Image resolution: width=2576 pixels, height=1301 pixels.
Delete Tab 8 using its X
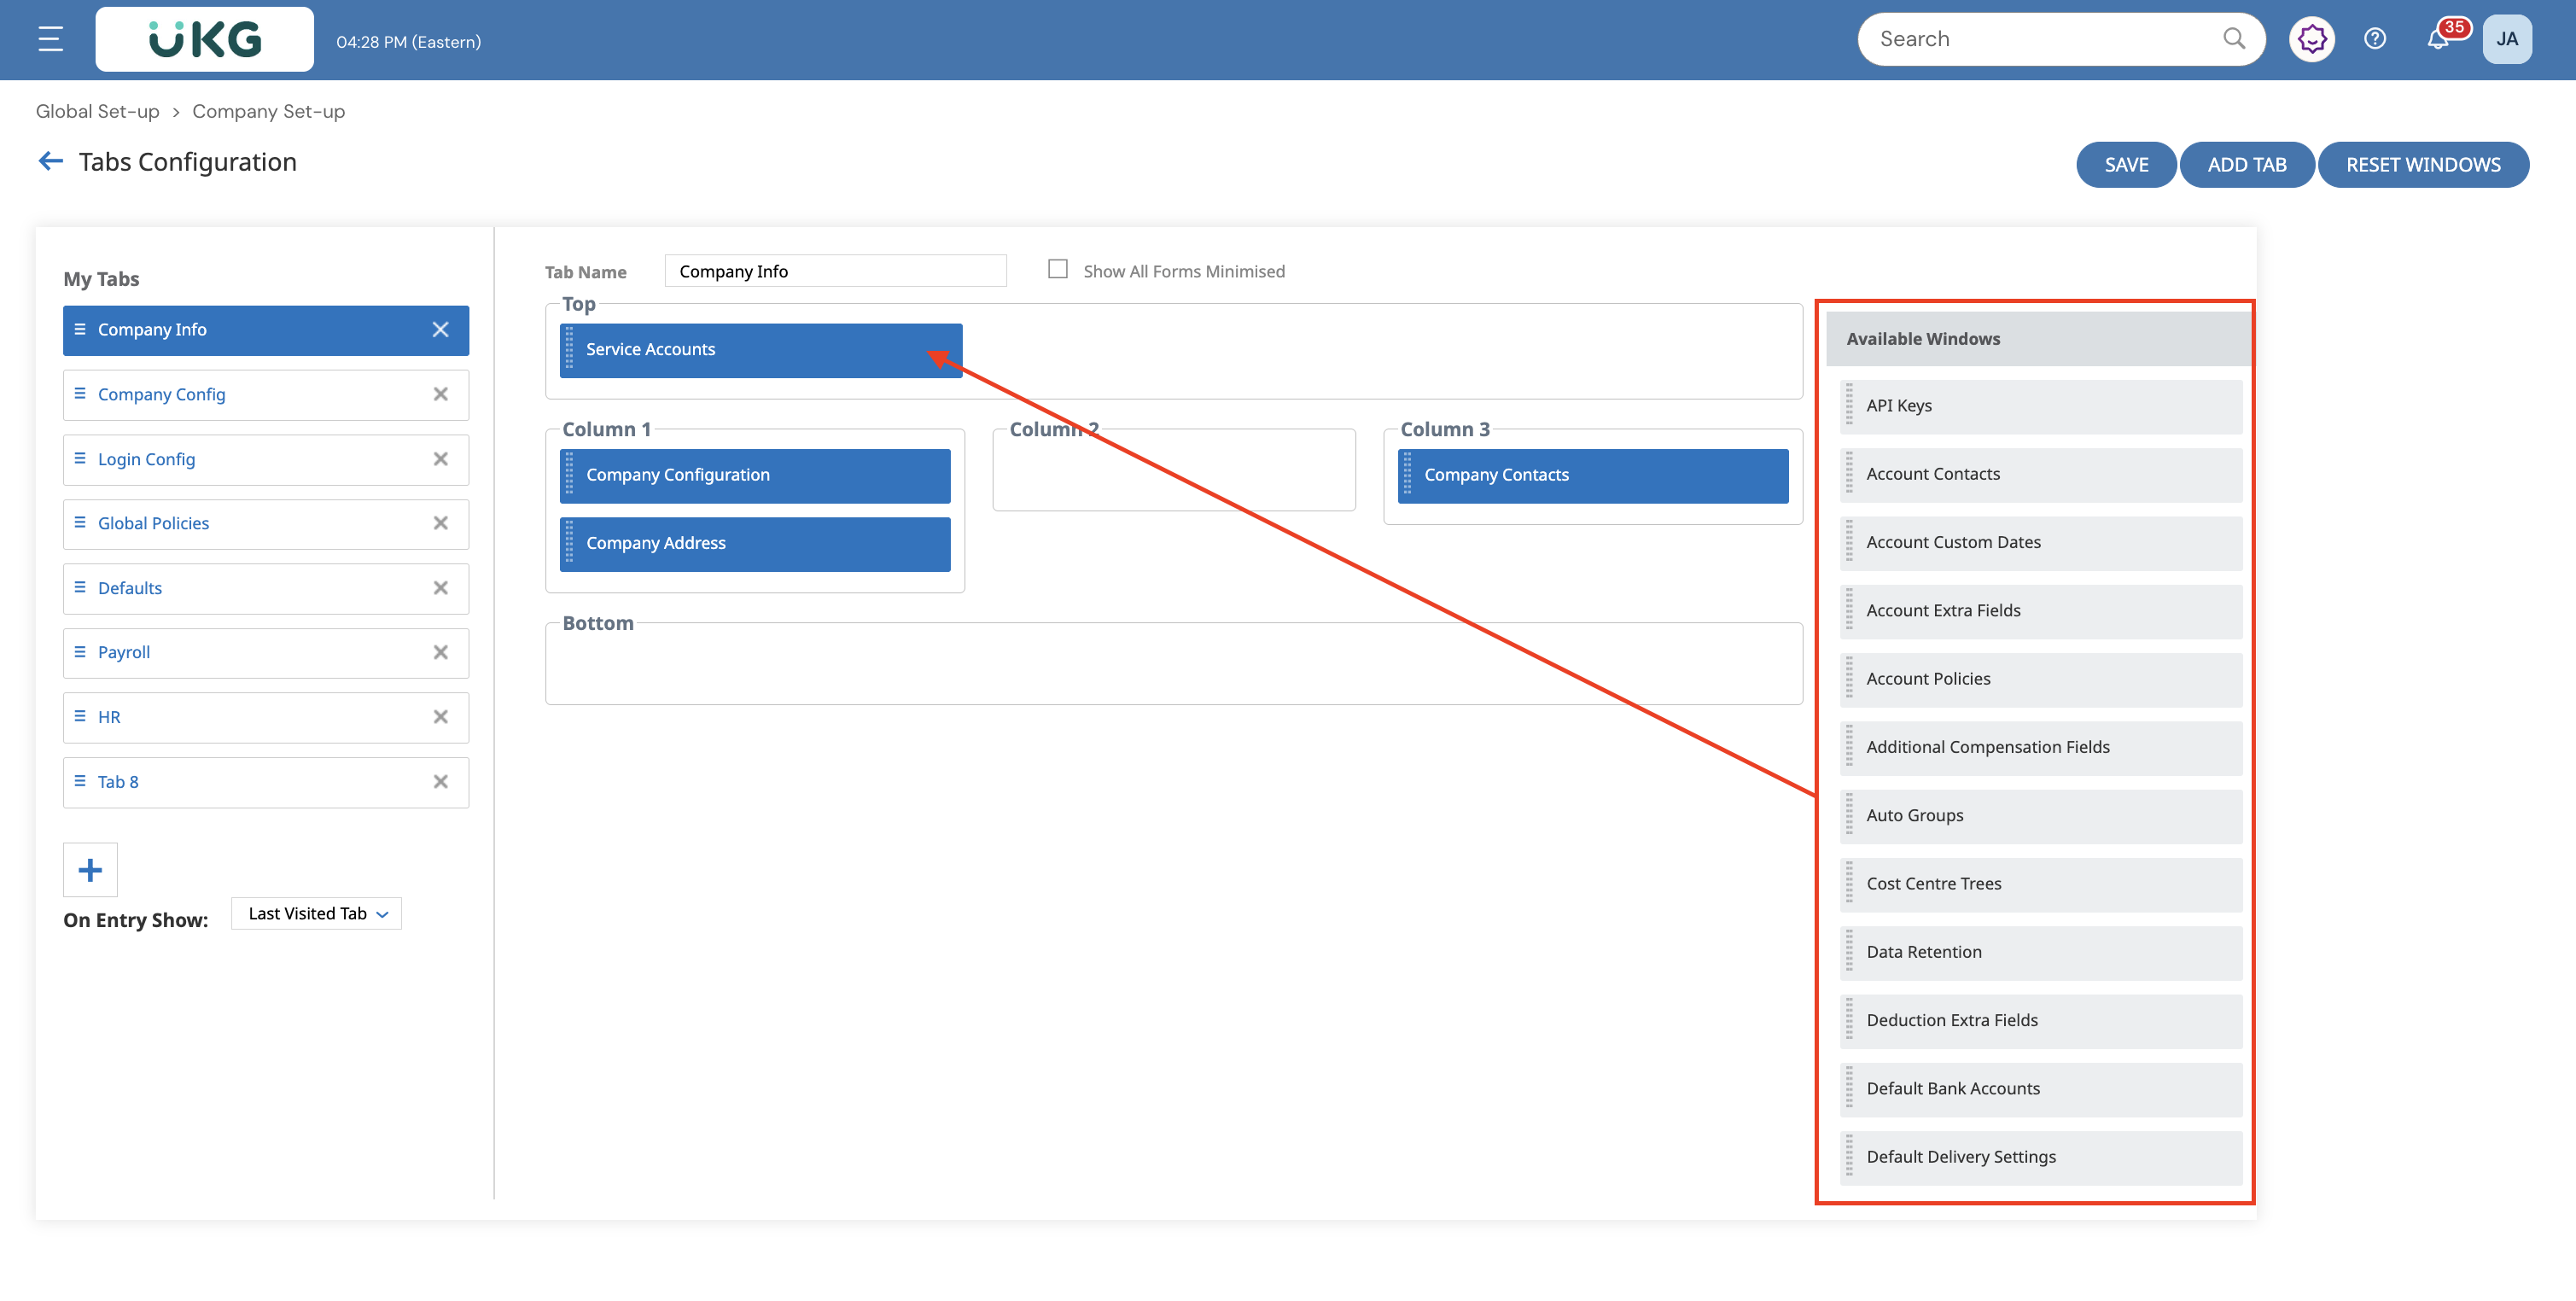pos(440,781)
